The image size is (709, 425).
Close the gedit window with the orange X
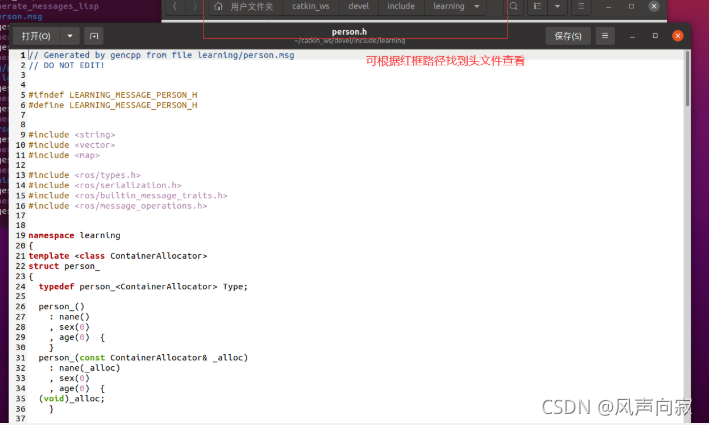[677, 36]
